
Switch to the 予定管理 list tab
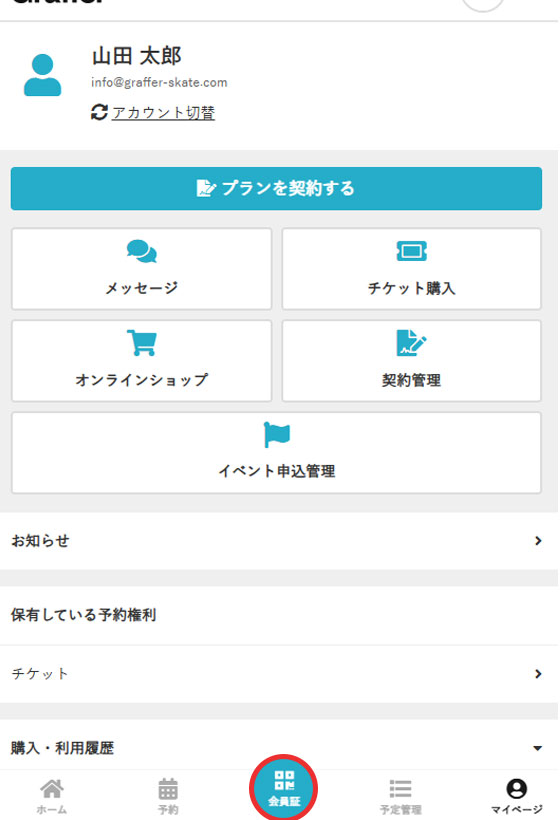pos(401,795)
